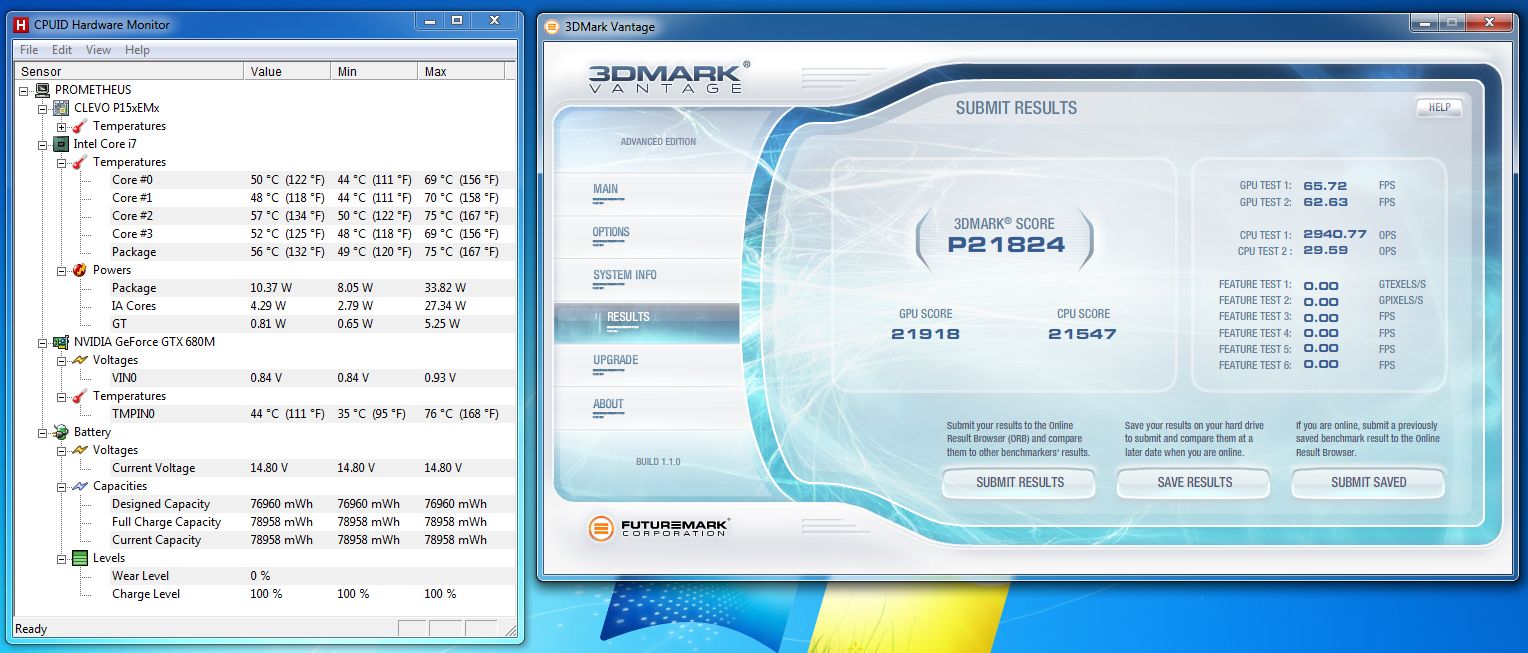
Task: Open the View menu in Hardware Monitor
Action: (x=98, y=50)
